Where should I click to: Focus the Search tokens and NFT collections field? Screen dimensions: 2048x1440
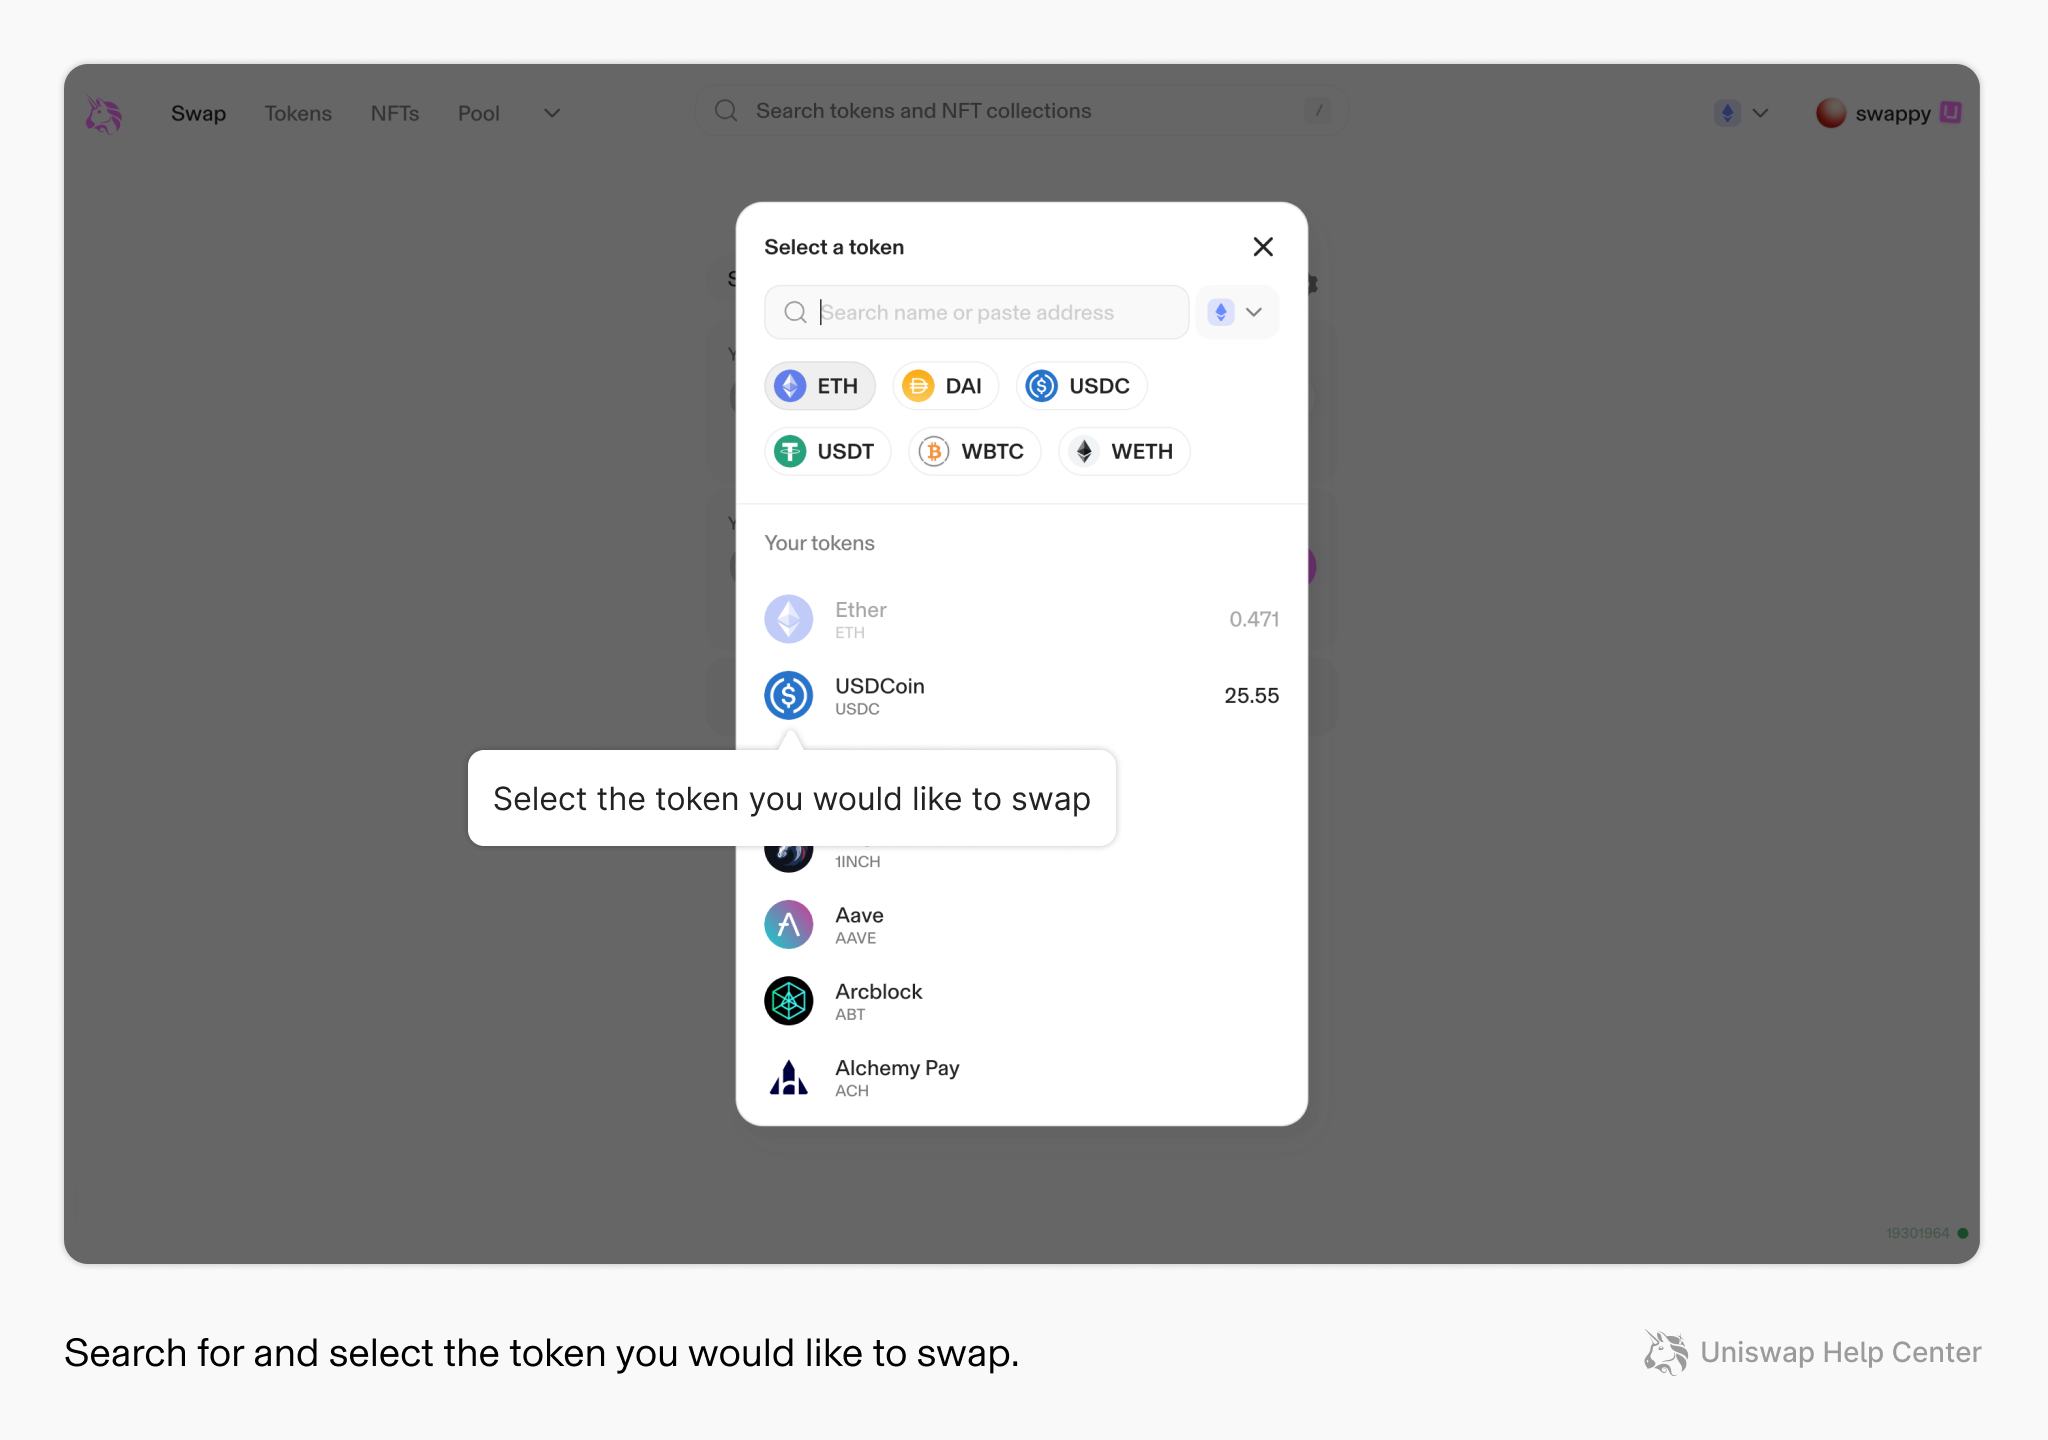(x=1021, y=111)
